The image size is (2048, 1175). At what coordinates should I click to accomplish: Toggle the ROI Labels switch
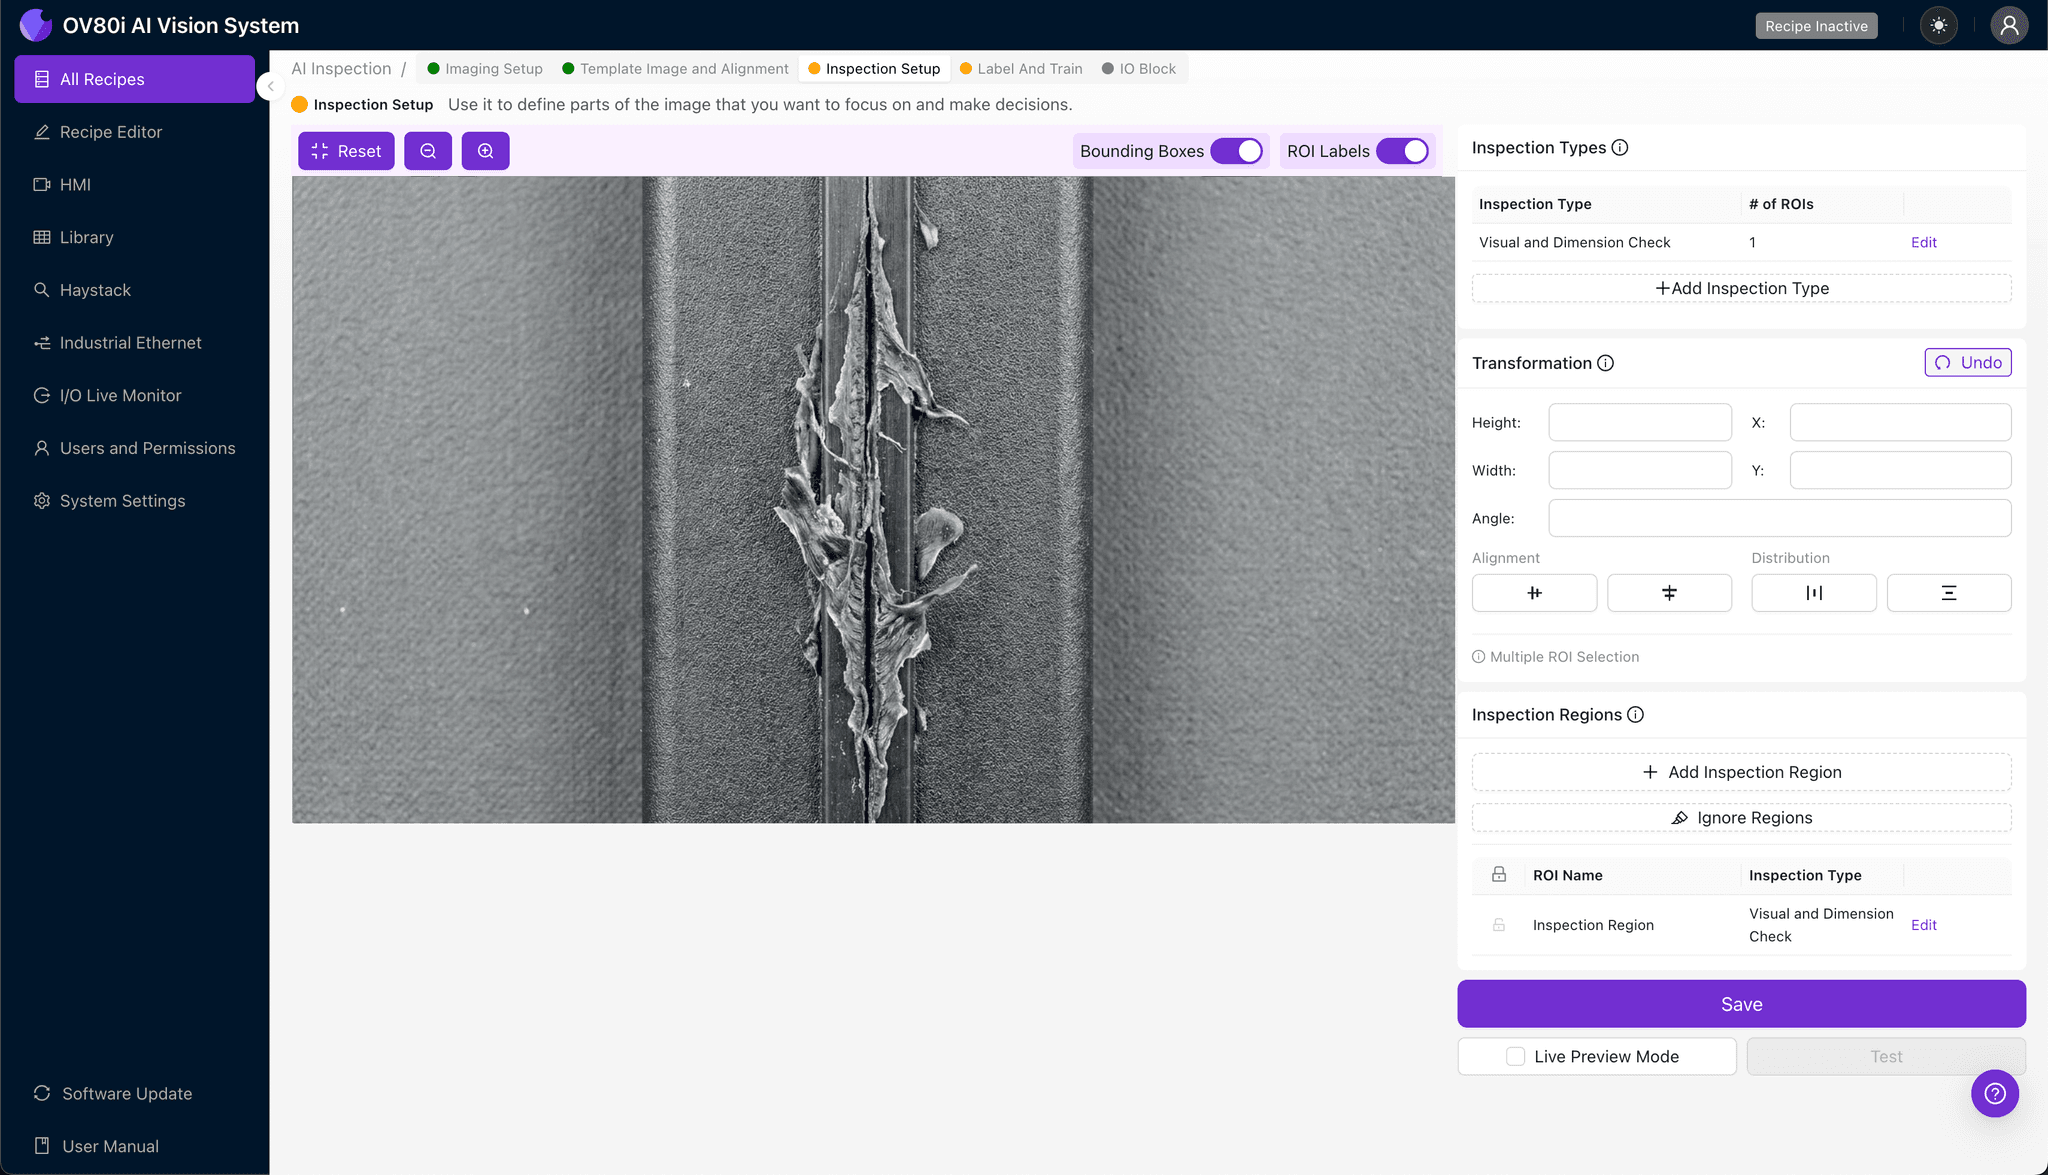[1402, 151]
